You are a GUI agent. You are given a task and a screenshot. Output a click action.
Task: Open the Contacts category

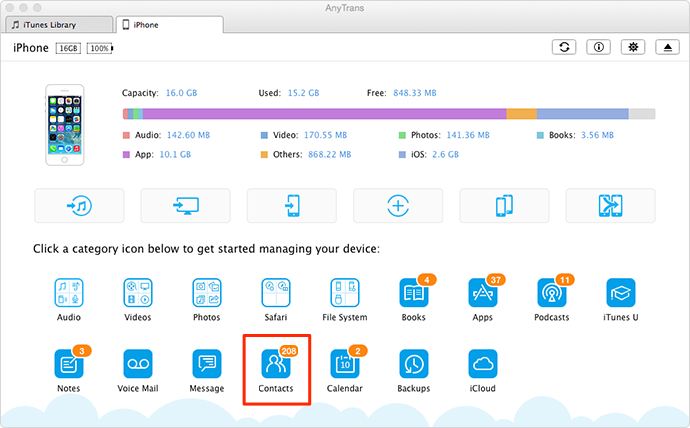(x=276, y=364)
